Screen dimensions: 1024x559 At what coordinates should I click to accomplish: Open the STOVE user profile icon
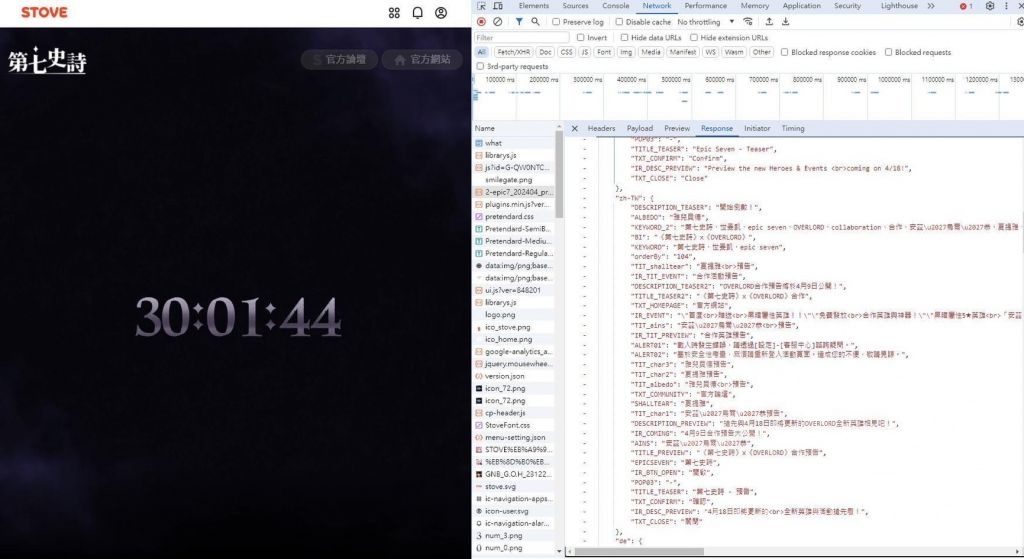(441, 13)
